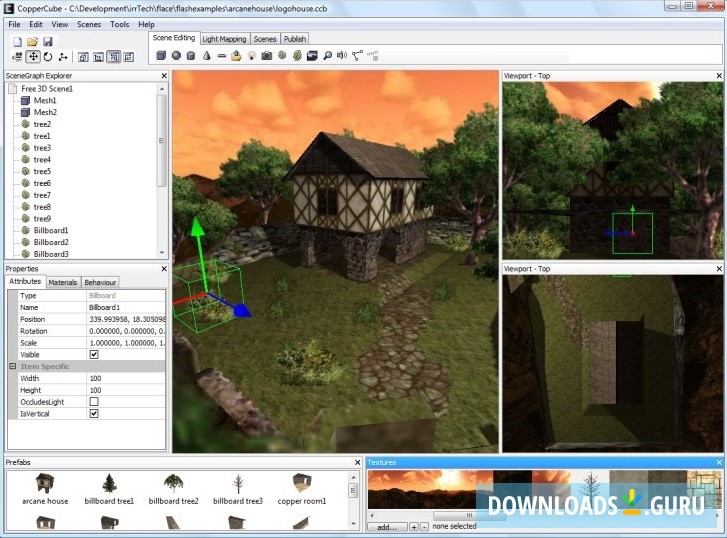Open the Behaviour properties tab
The image size is (727, 538).
(100, 282)
